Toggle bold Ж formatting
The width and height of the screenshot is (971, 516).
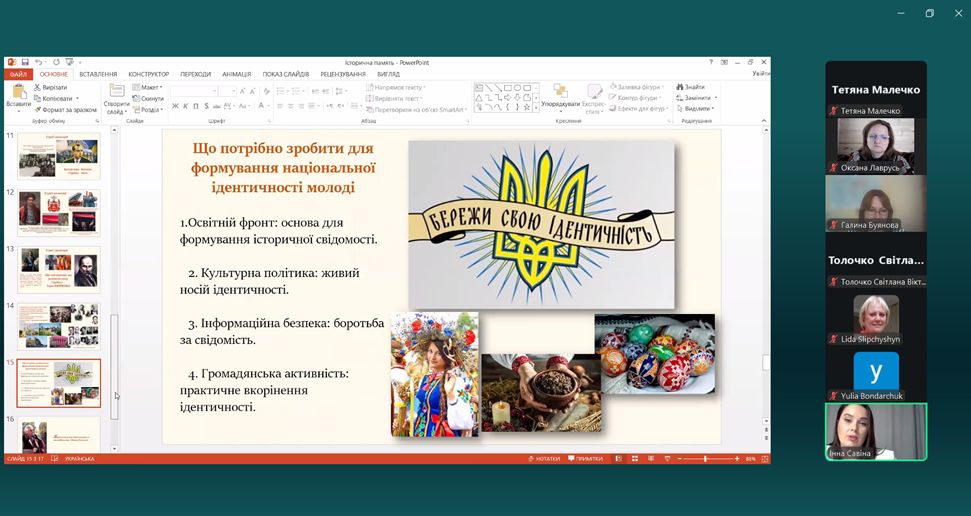pyautogui.click(x=175, y=105)
